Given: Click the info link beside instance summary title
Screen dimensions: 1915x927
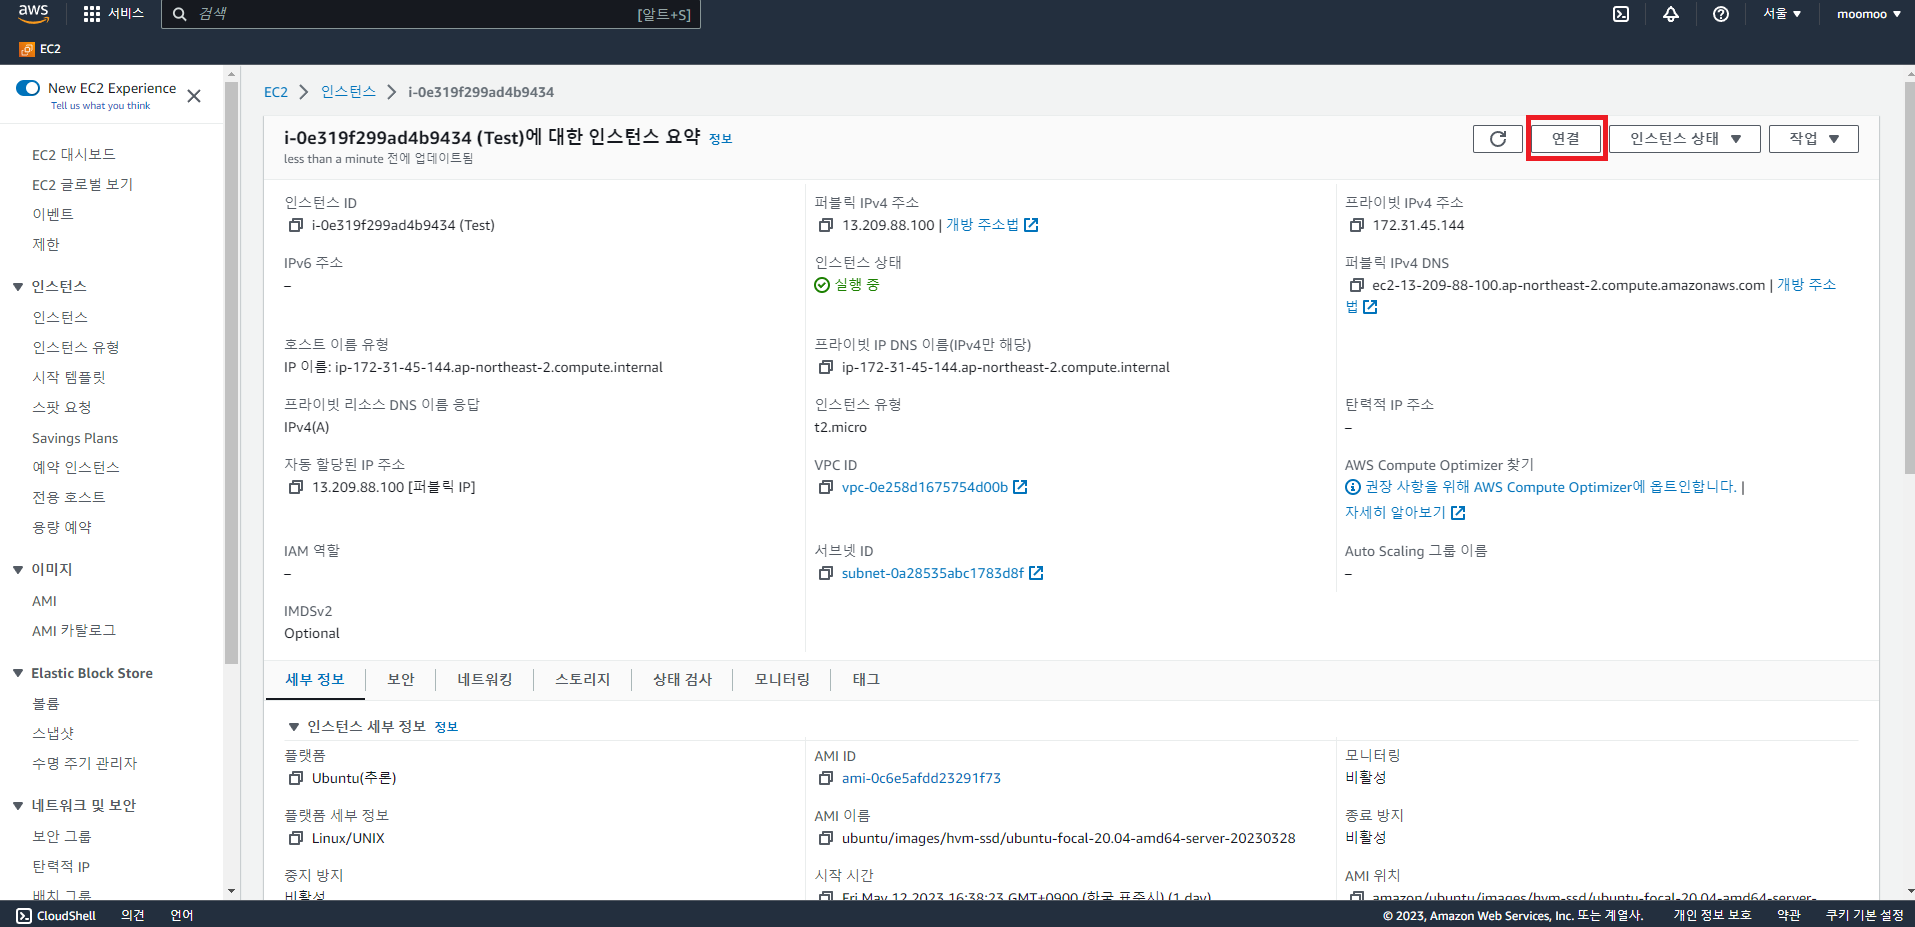Looking at the screenshot, I should [720, 139].
